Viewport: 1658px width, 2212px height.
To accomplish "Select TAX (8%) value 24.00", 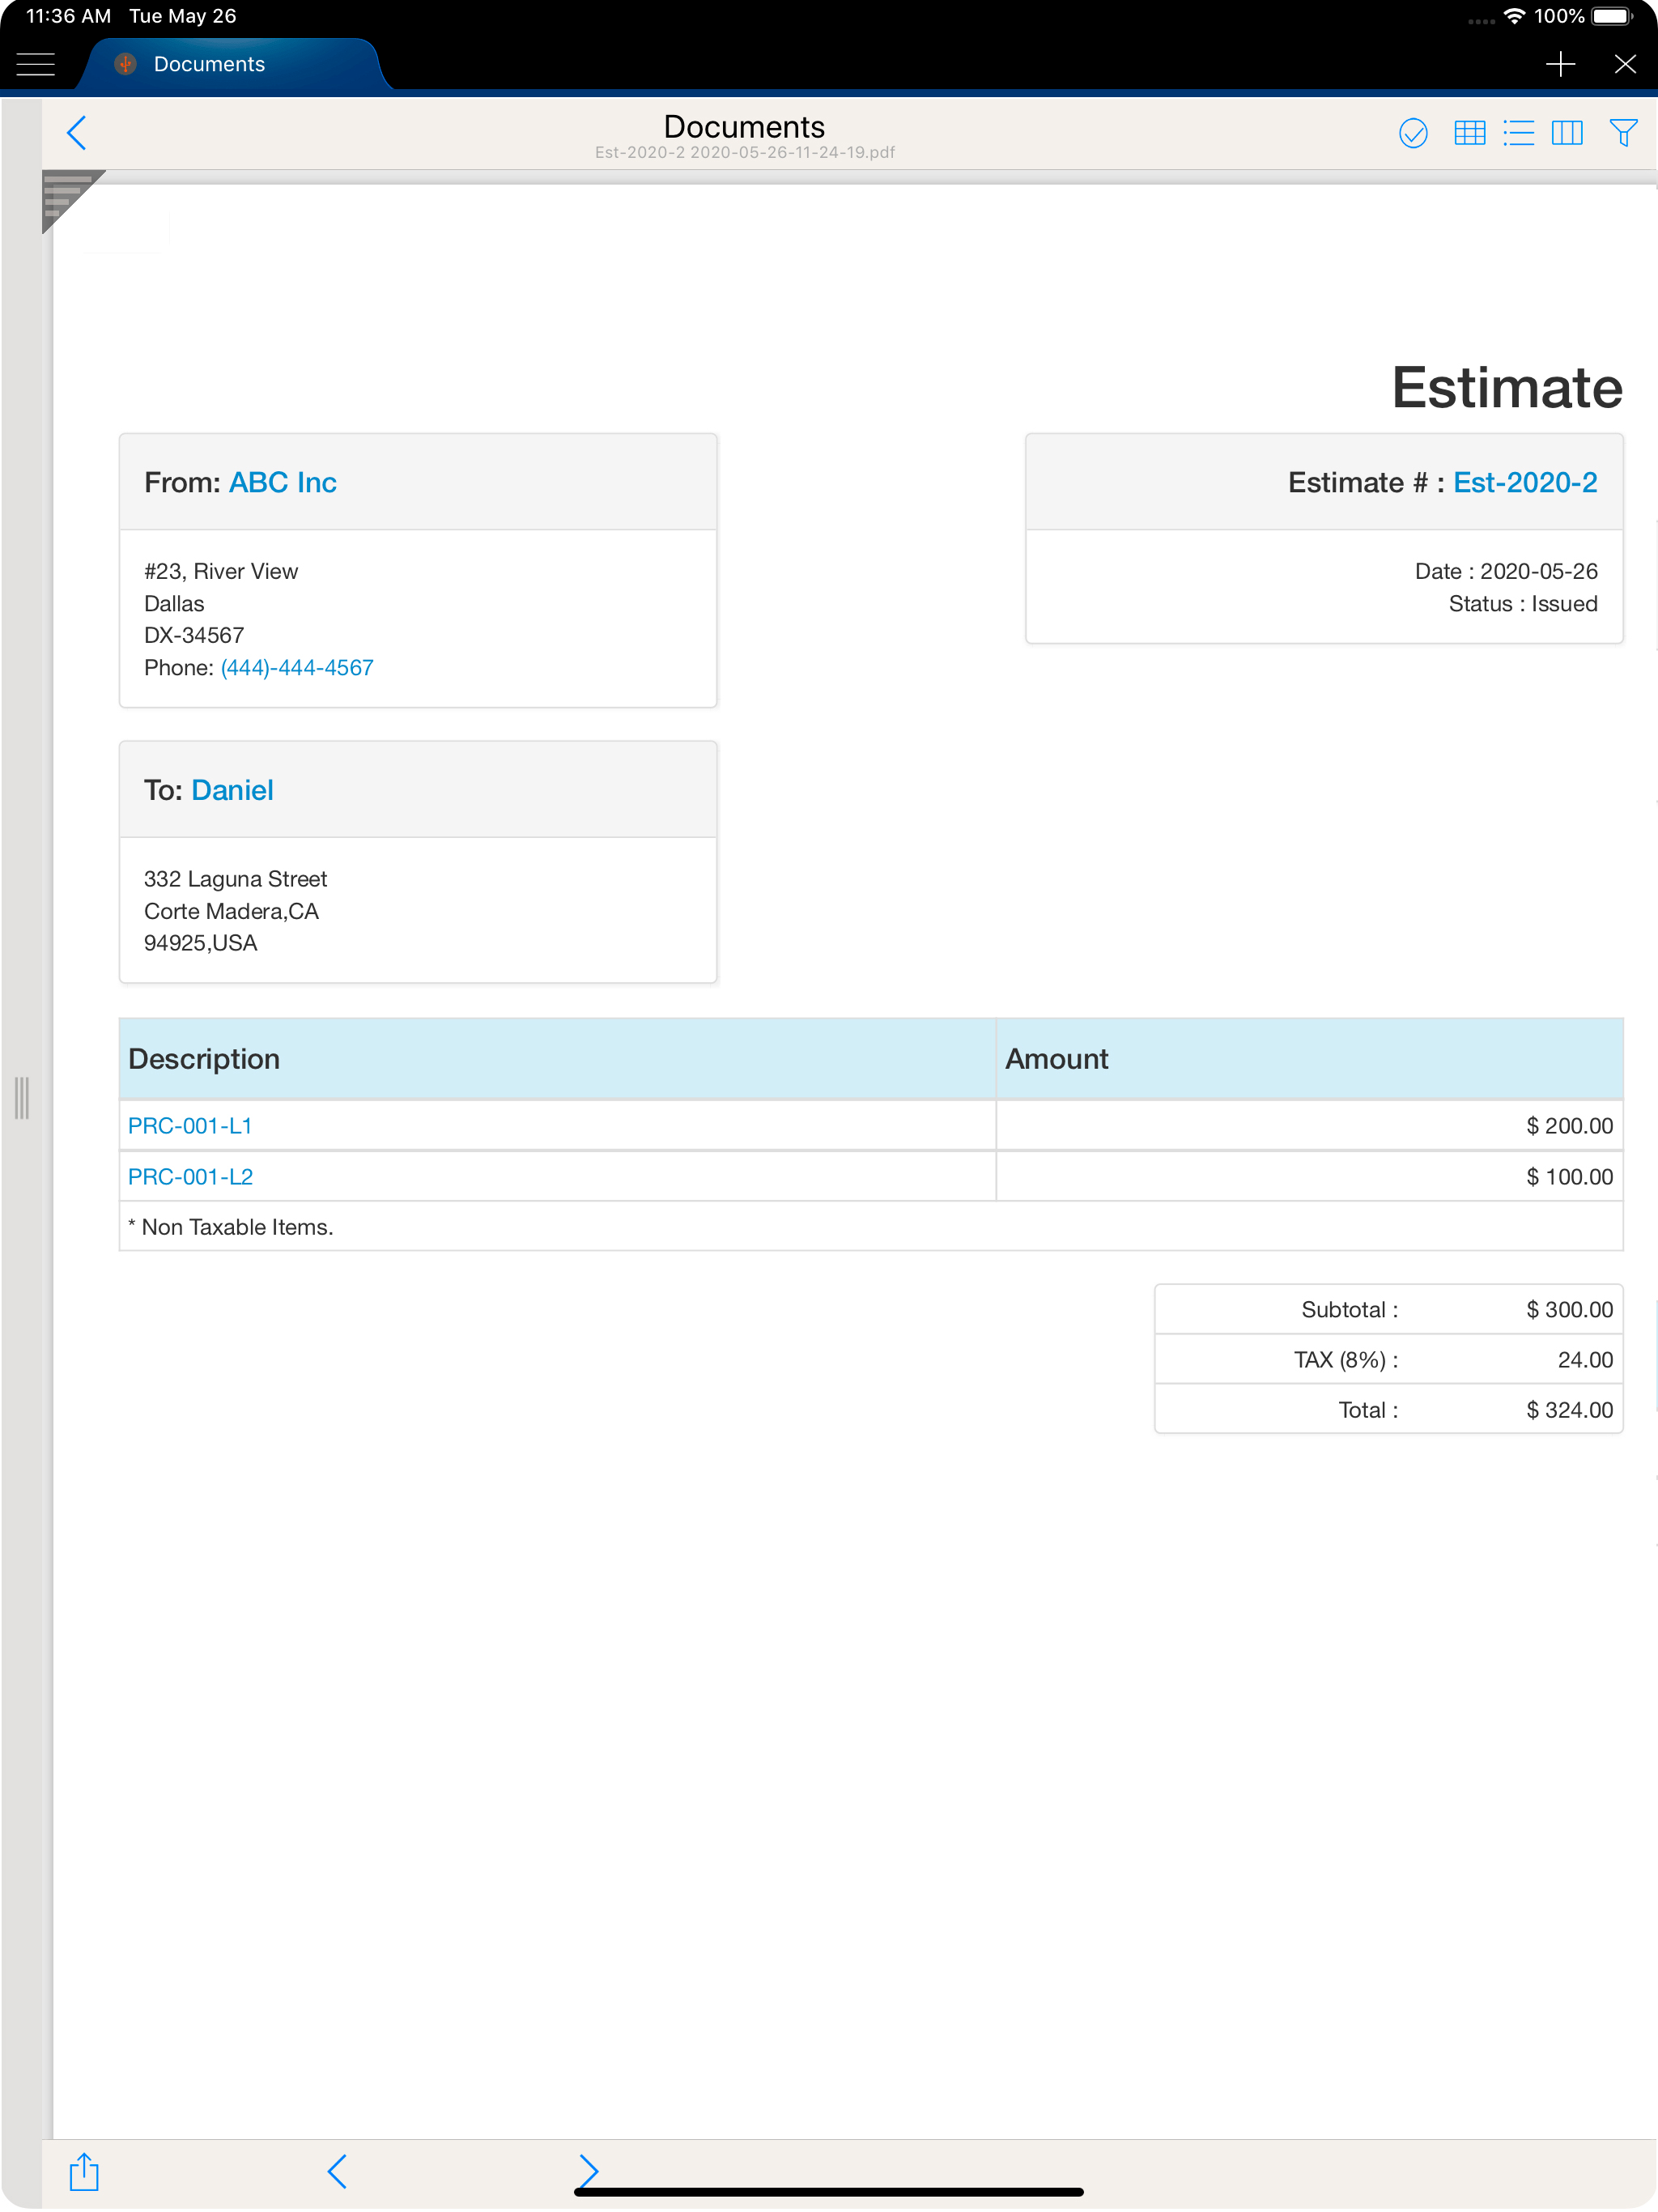I will (1585, 1360).
